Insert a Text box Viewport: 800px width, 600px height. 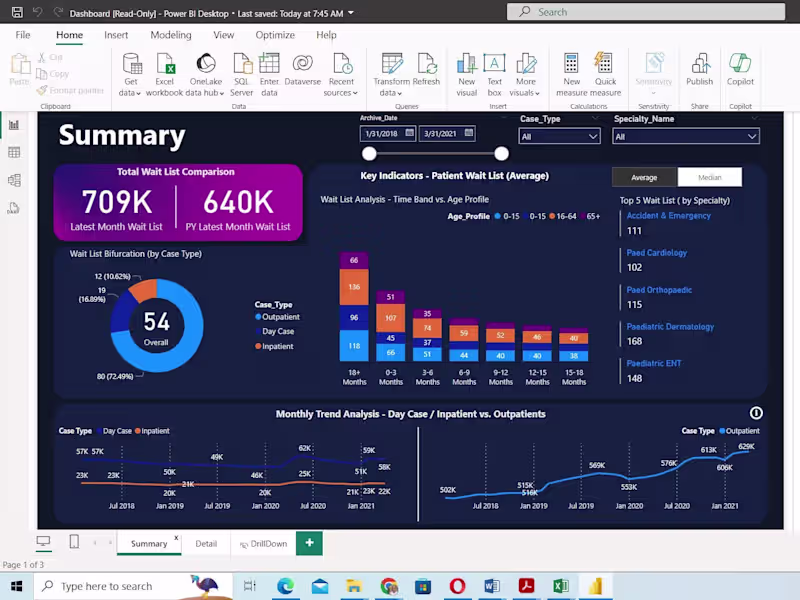click(x=496, y=70)
